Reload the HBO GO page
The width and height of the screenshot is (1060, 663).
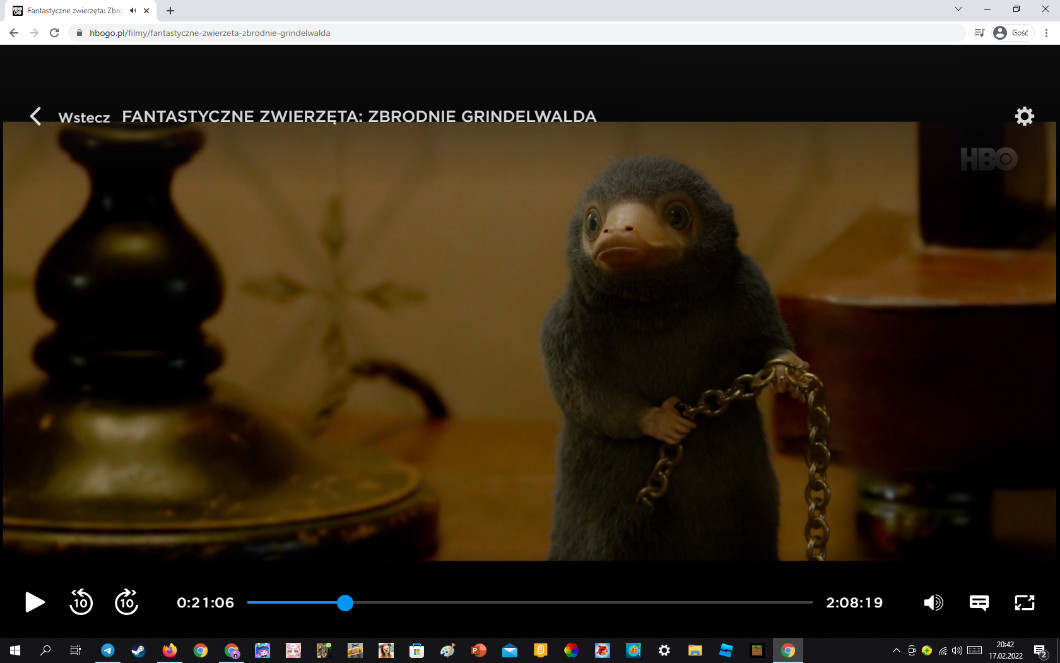pos(54,32)
